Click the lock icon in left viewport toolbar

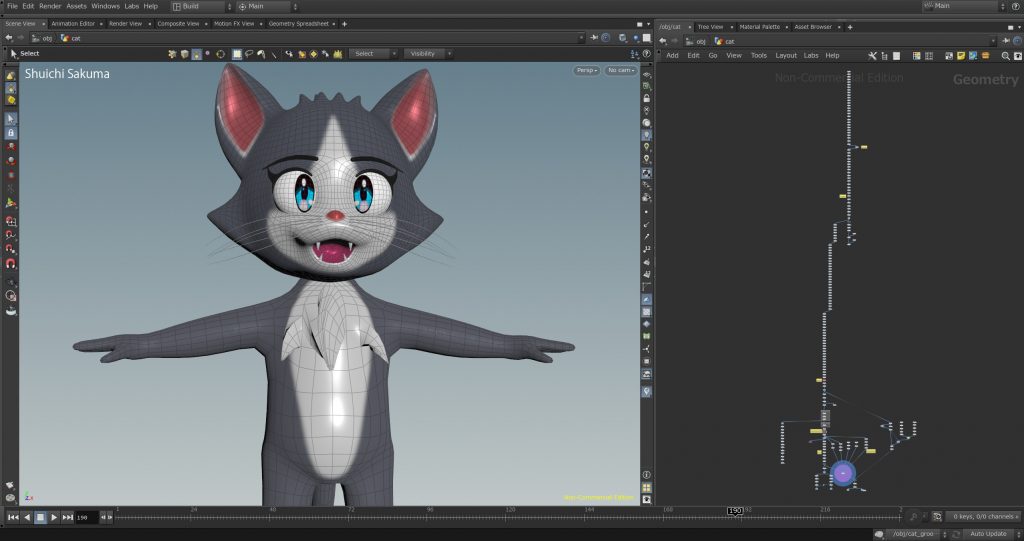(x=11, y=133)
